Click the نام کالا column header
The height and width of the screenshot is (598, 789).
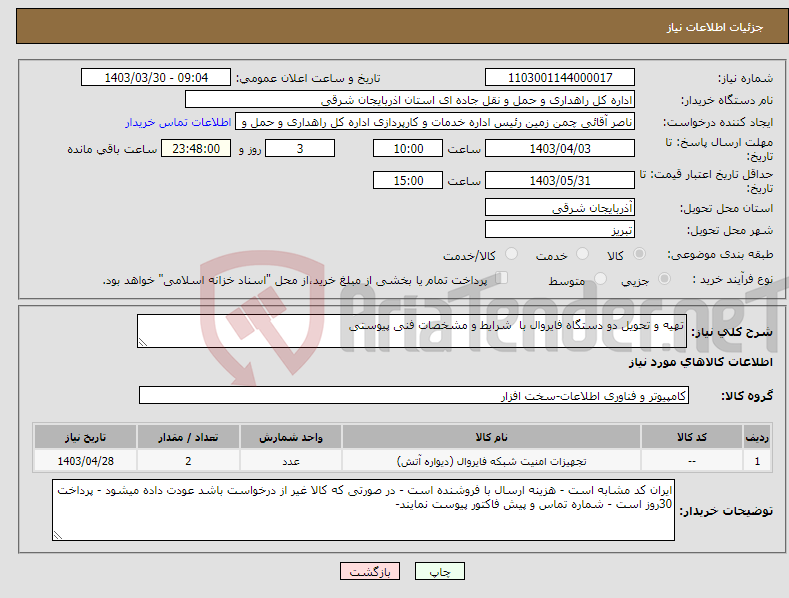[x=491, y=437]
